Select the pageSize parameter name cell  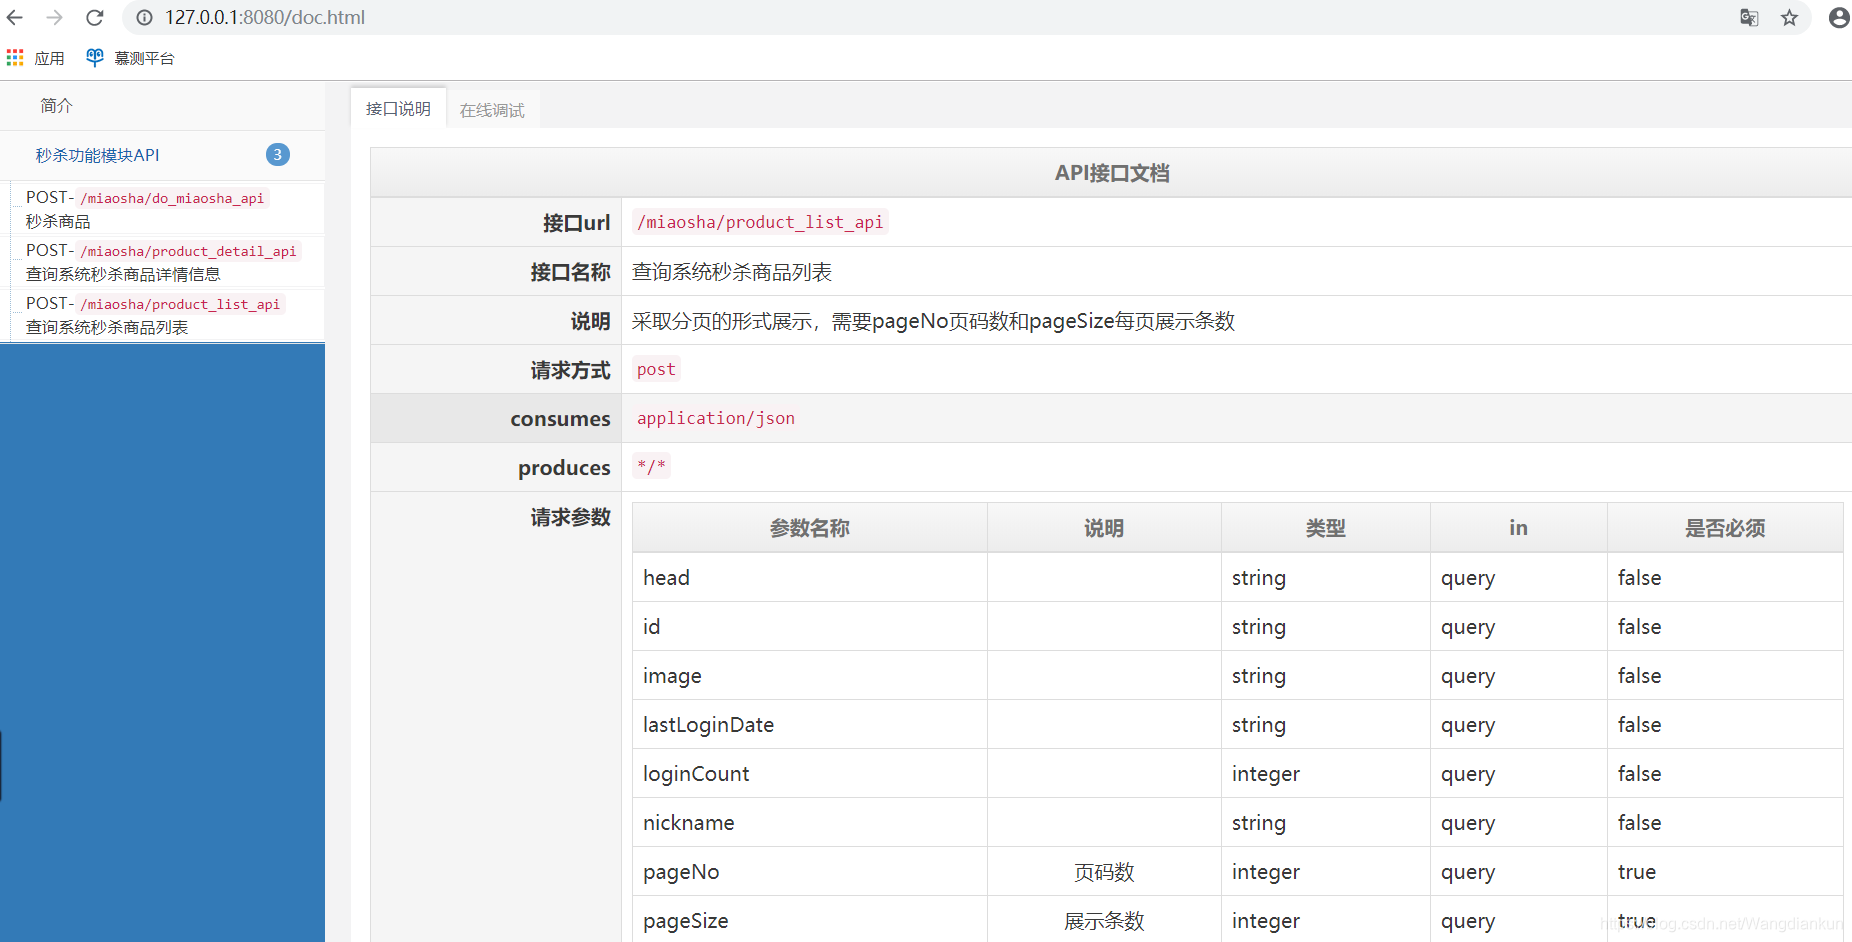810,921
